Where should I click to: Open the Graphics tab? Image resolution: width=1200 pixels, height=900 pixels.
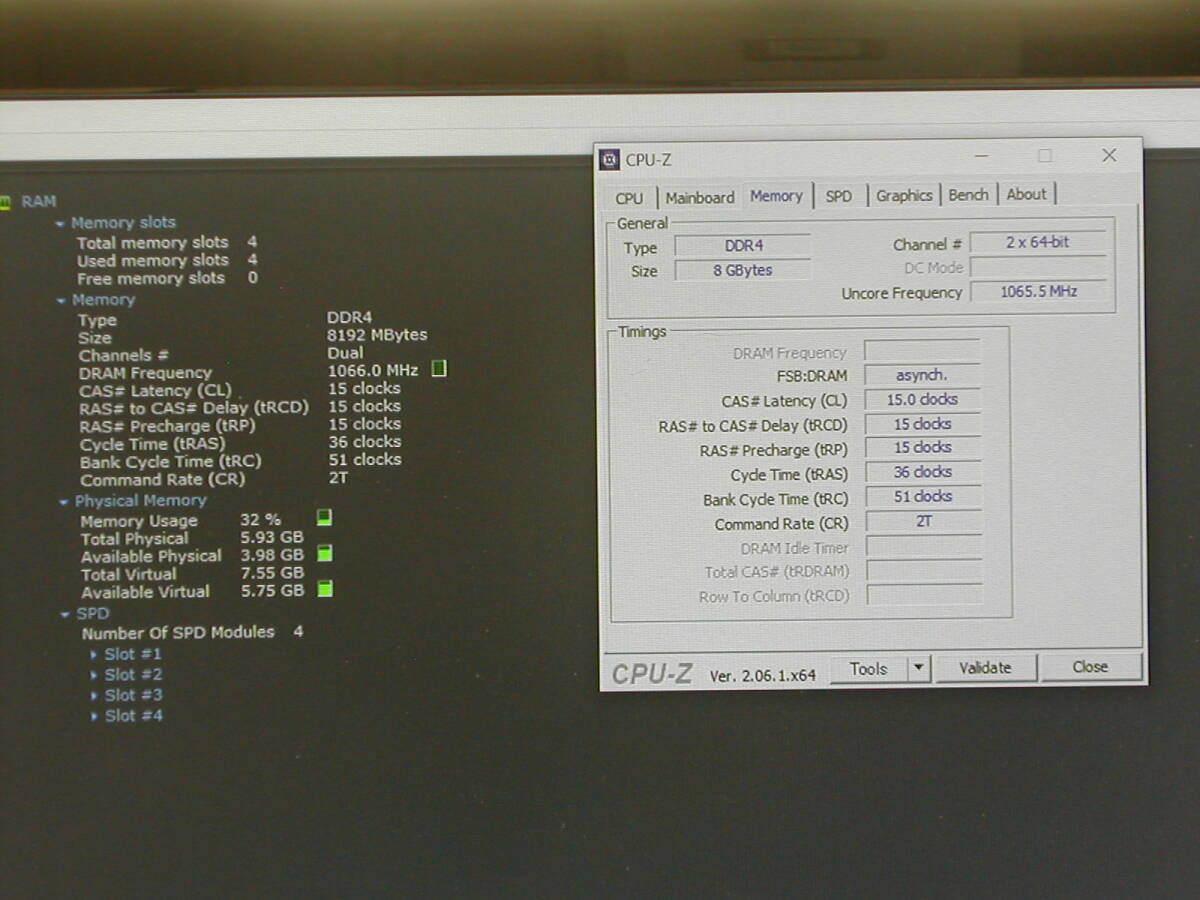click(x=904, y=195)
